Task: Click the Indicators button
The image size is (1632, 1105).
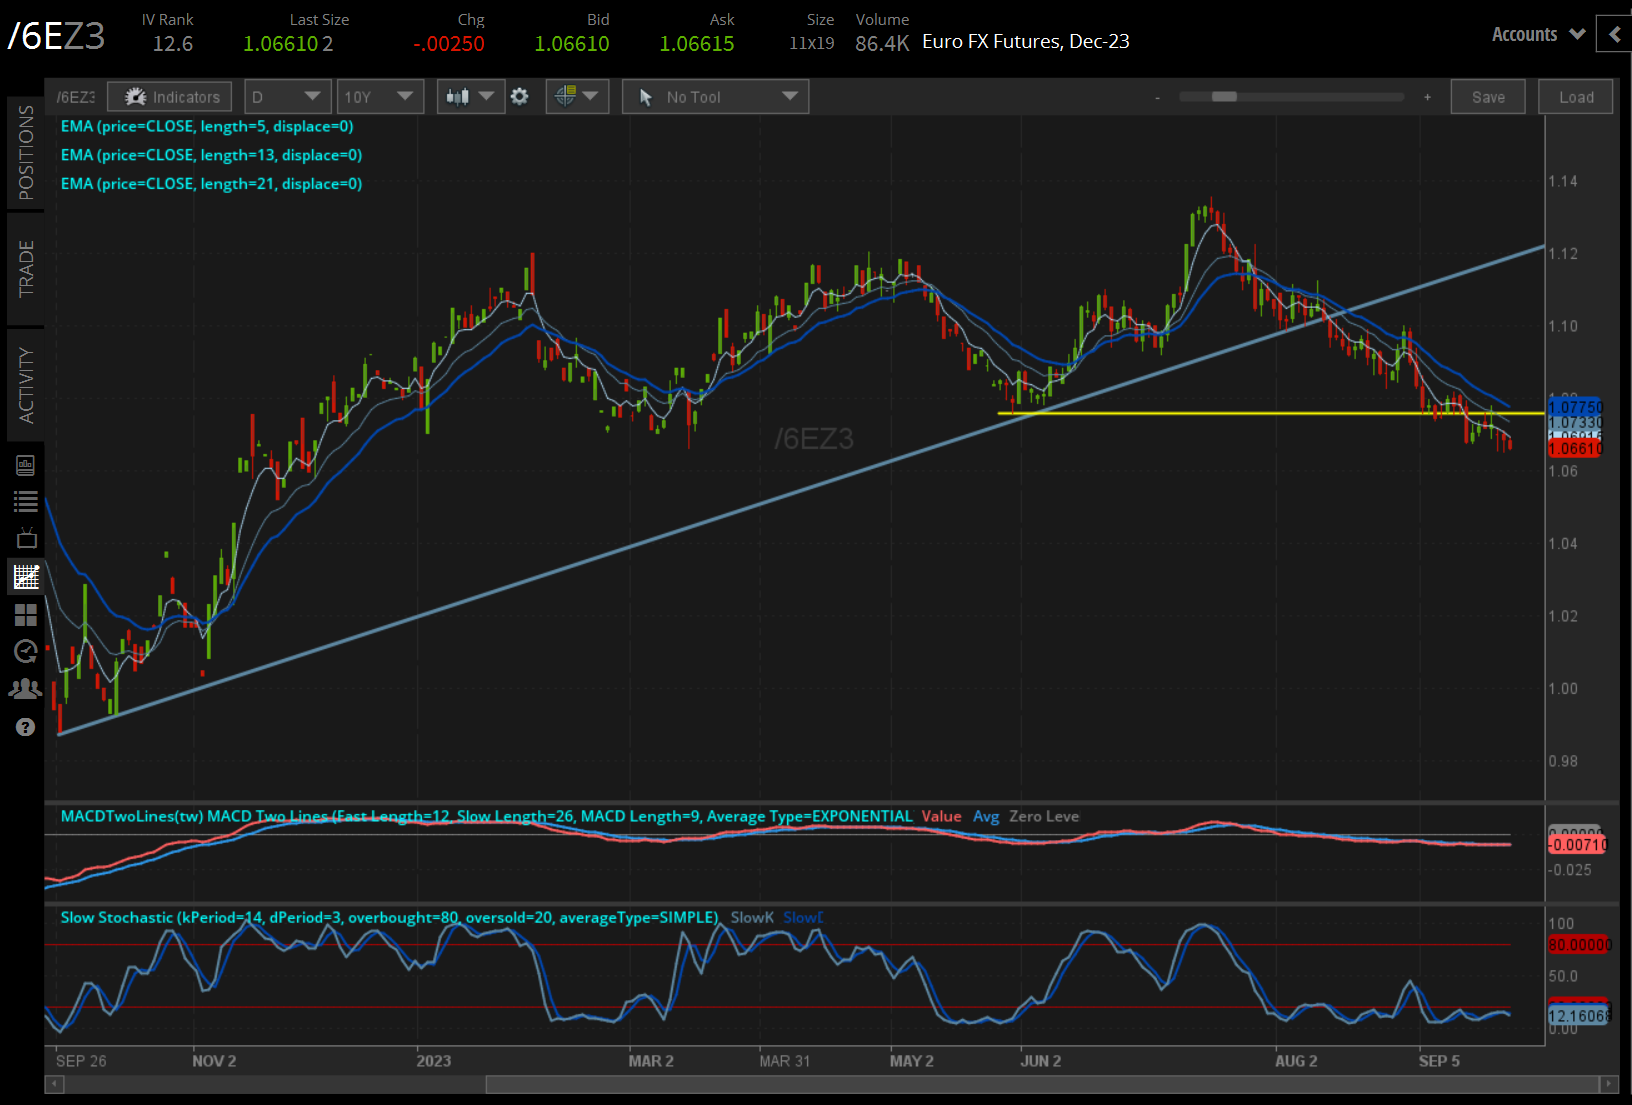Action: point(170,97)
